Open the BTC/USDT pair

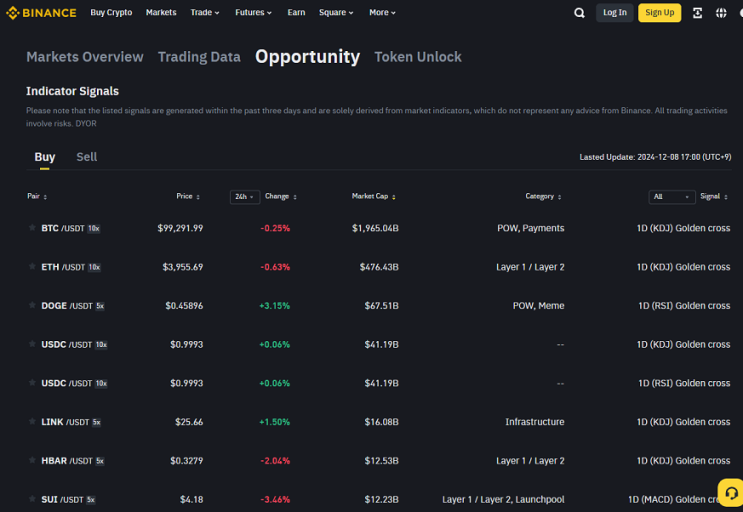coord(63,228)
